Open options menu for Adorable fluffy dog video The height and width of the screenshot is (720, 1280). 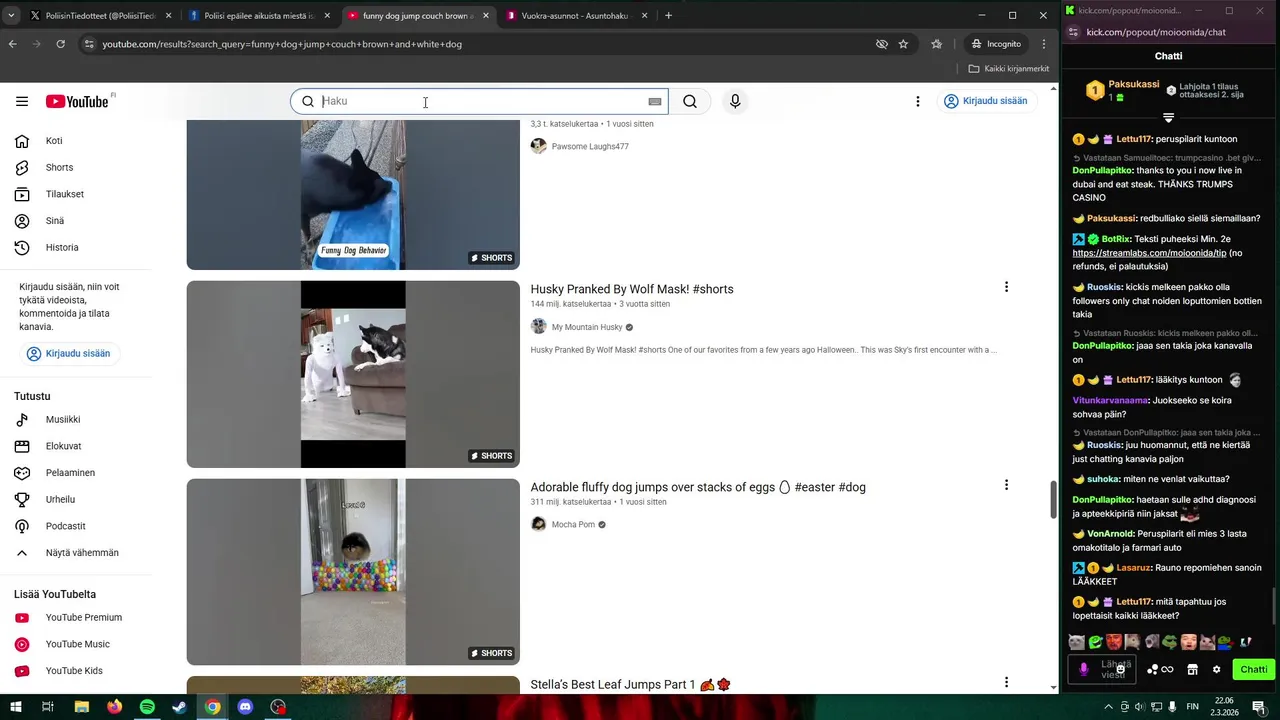click(x=1006, y=485)
